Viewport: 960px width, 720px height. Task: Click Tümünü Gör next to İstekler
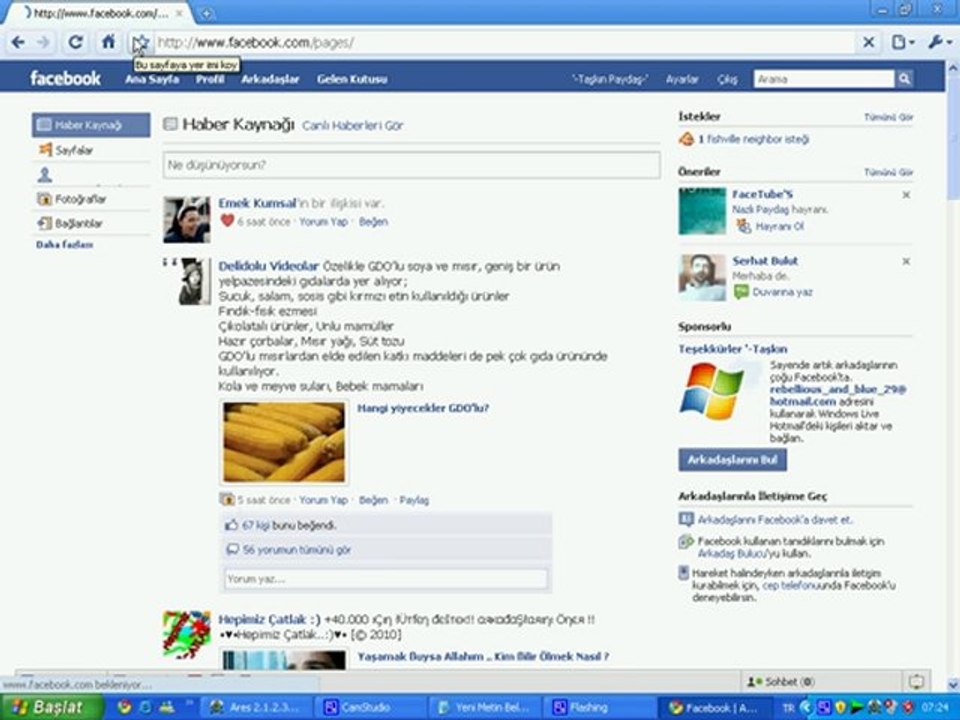click(x=888, y=117)
